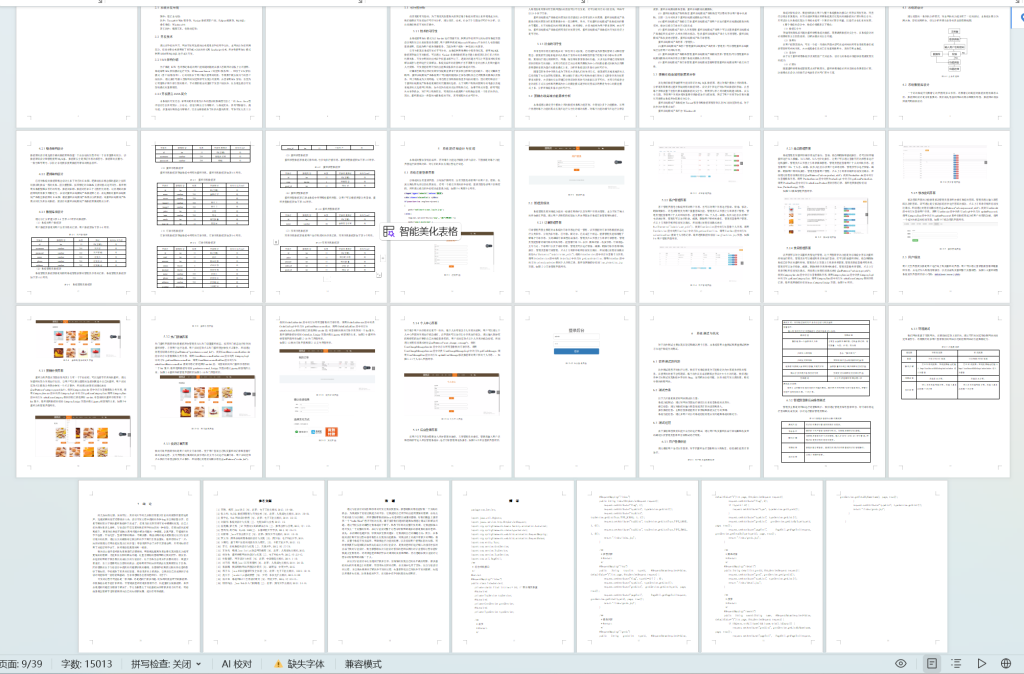Open the 拼写检查: 关闭 dropdown
This screenshot has height=674, width=1024.
[166, 664]
